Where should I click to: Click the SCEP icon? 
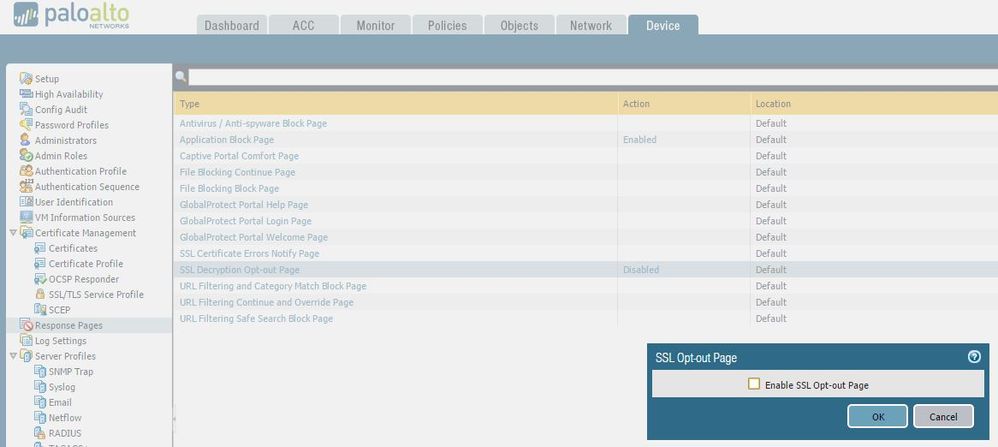[x=39, y=309]
